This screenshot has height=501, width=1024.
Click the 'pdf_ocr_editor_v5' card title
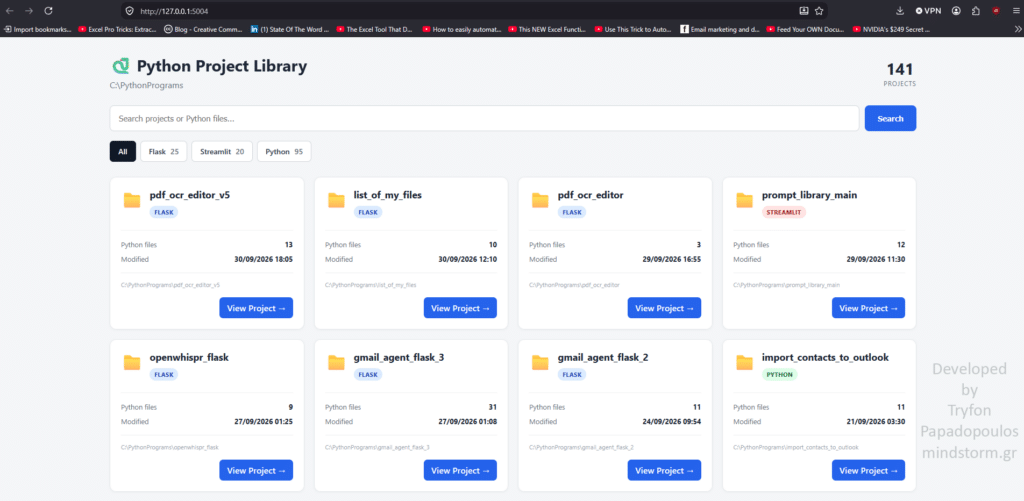[x=190, y=195]
